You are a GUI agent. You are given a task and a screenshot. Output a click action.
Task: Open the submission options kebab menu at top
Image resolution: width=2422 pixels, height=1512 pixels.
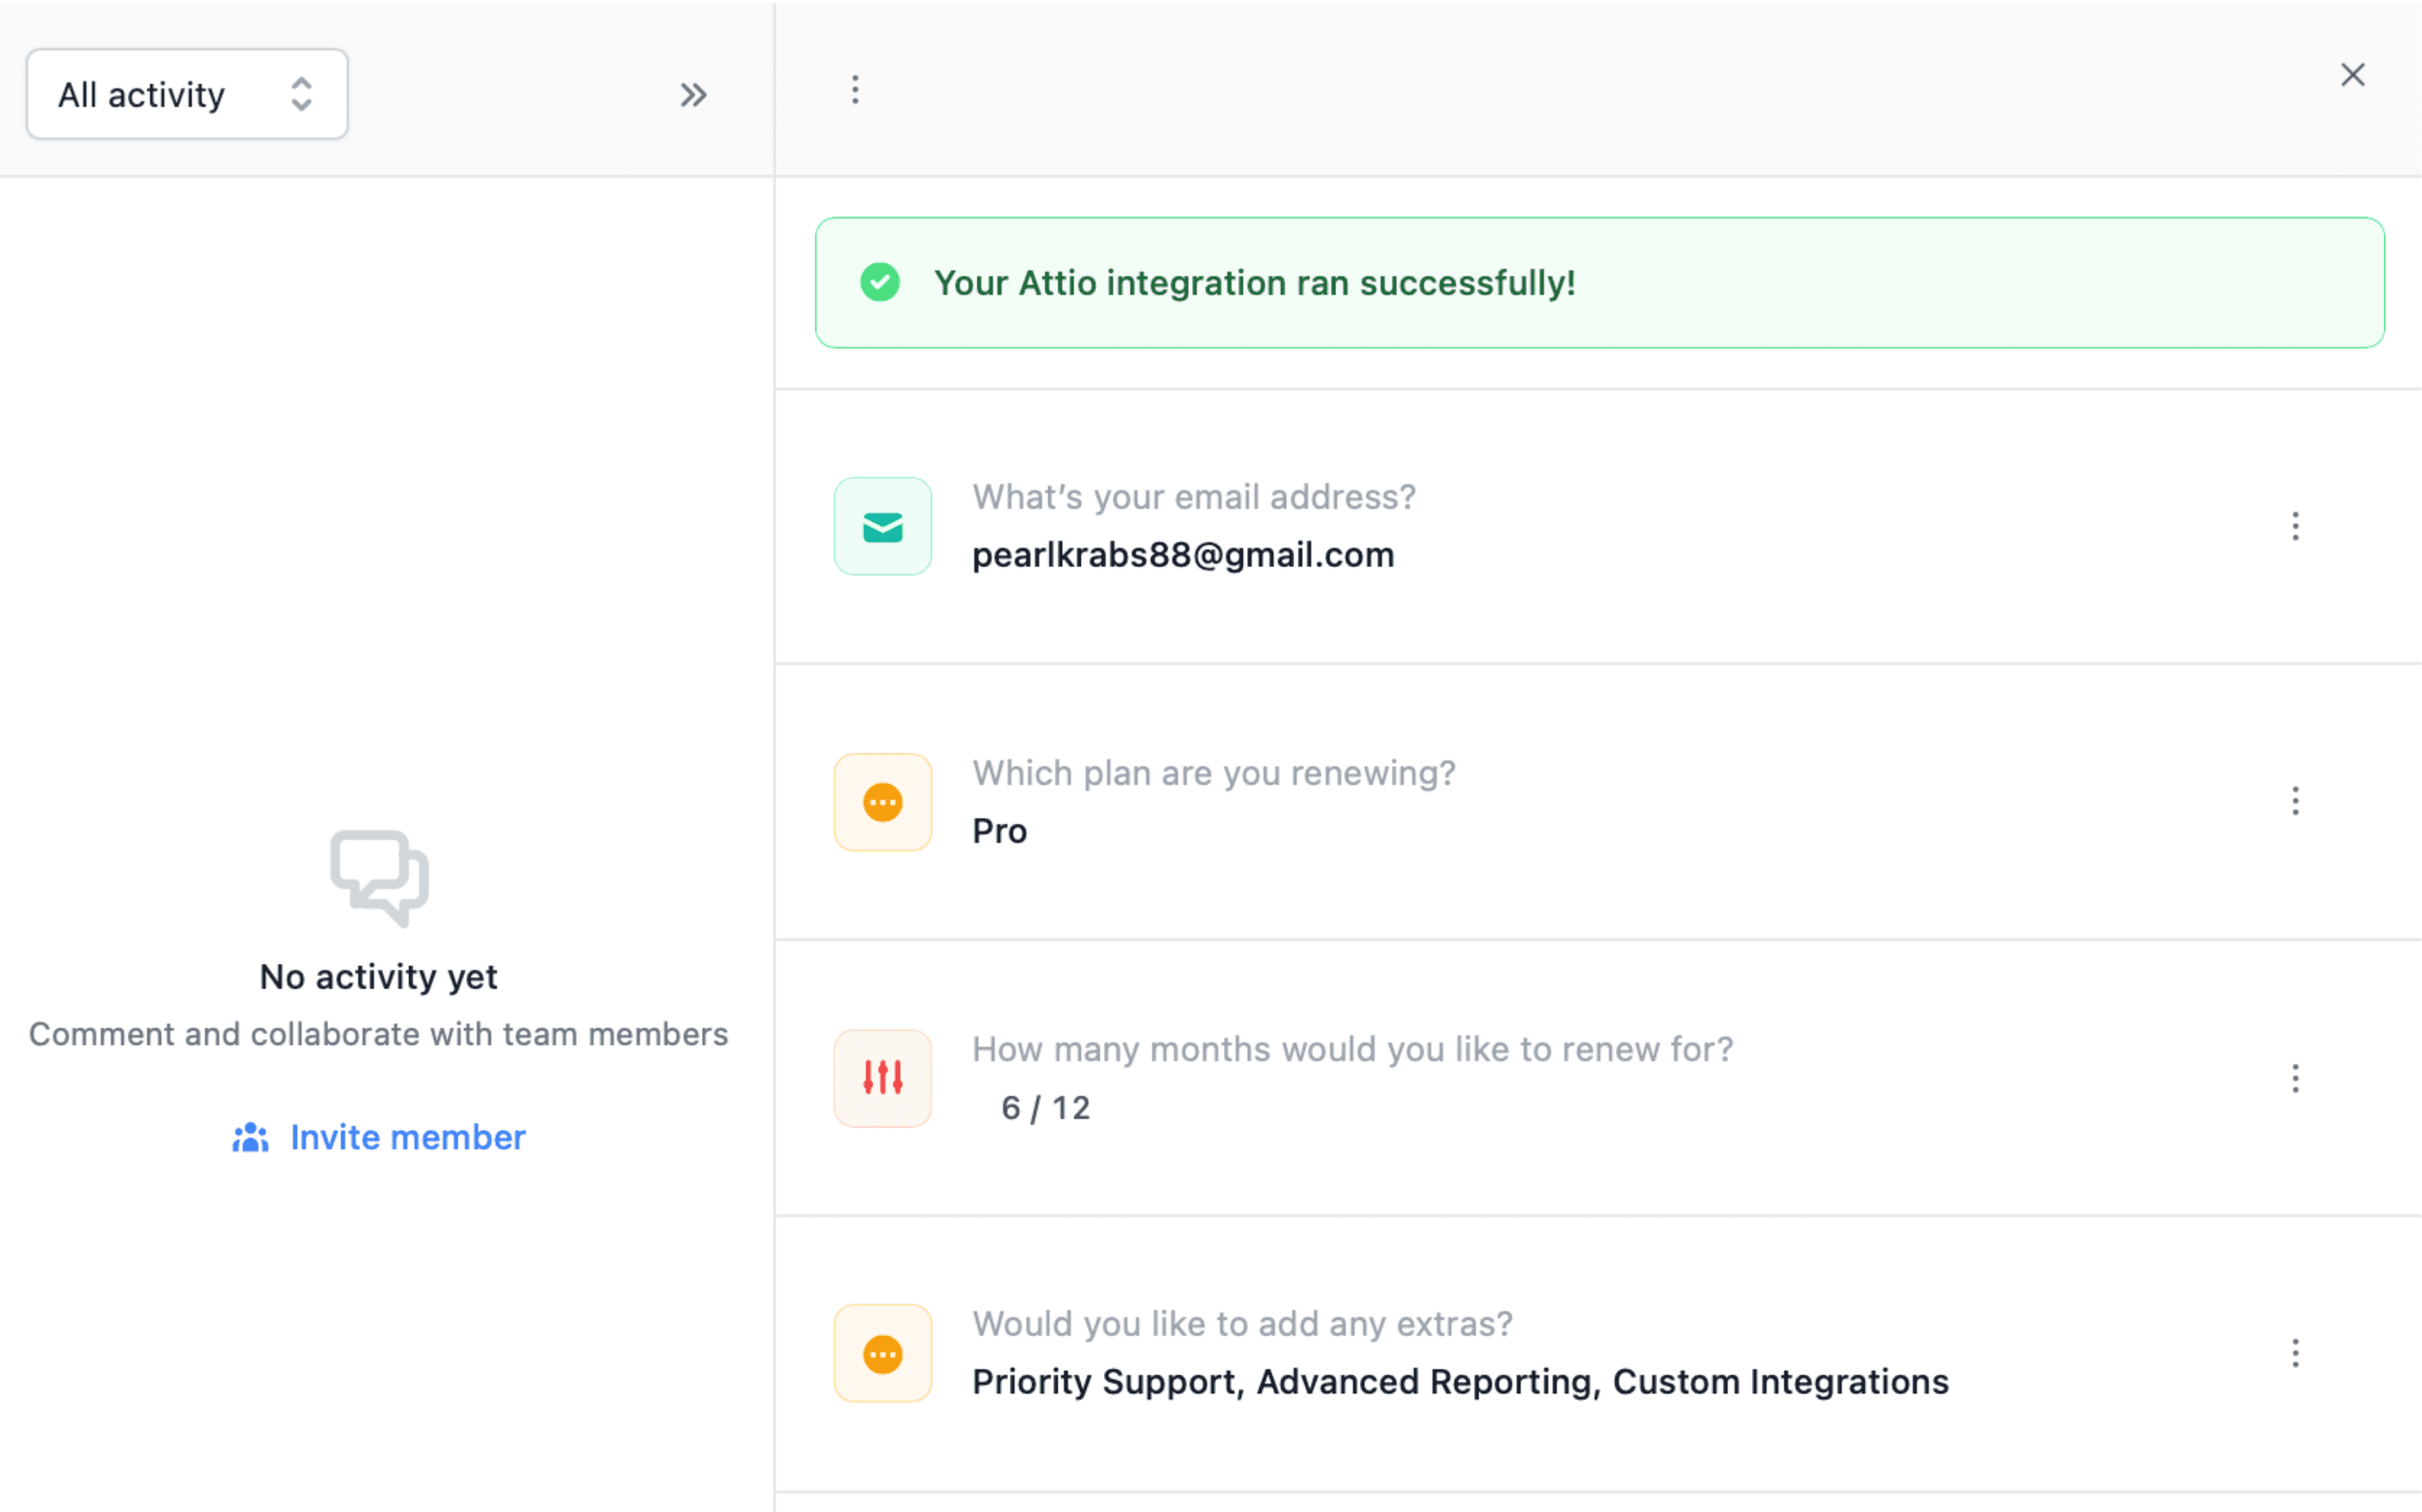(x=855, y=90)
